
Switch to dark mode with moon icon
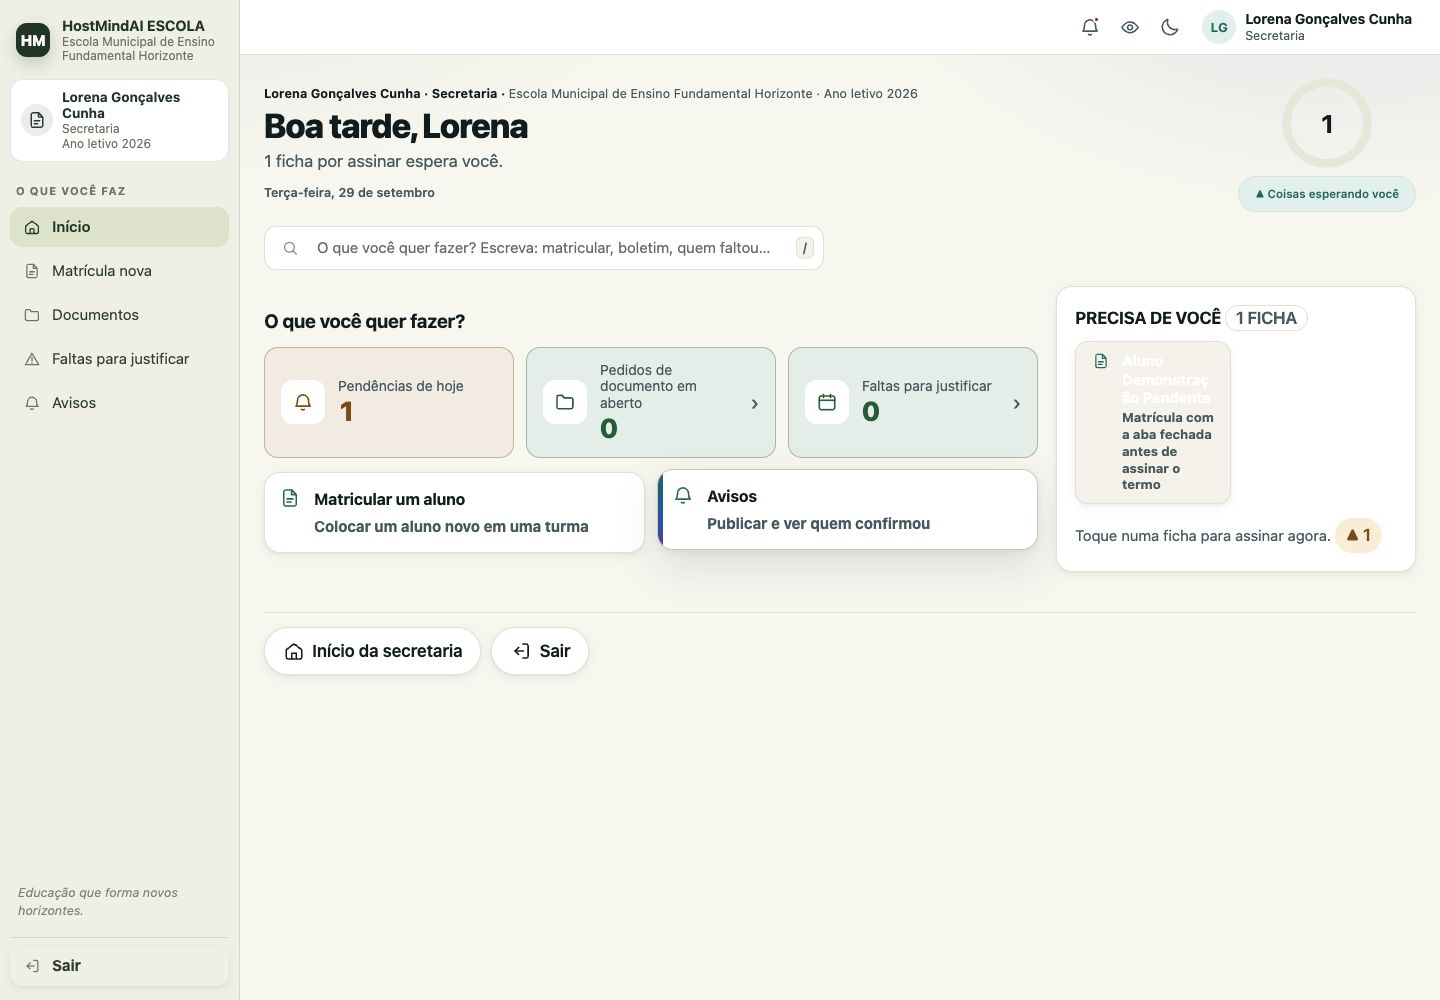point(1170,27)
